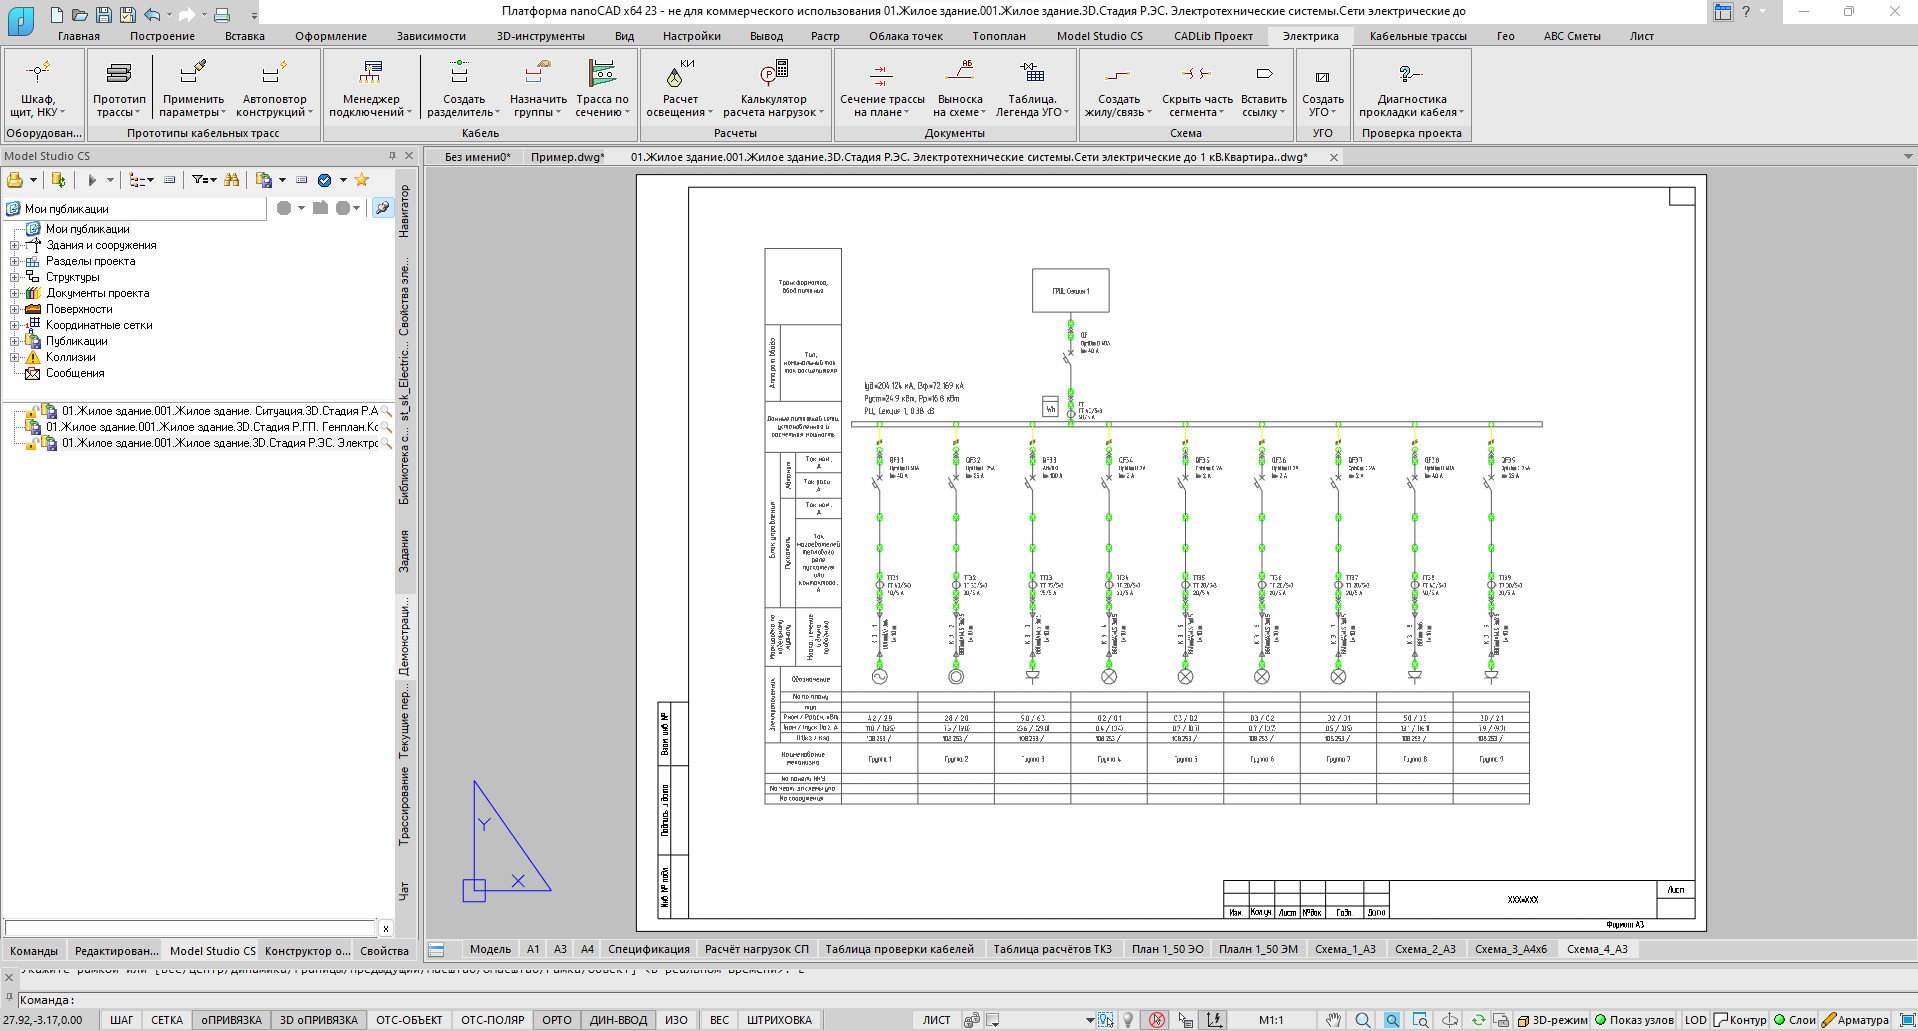
Task: Open Диагностика прокладки кабеля tool
Action: (x=1410, y=74)
